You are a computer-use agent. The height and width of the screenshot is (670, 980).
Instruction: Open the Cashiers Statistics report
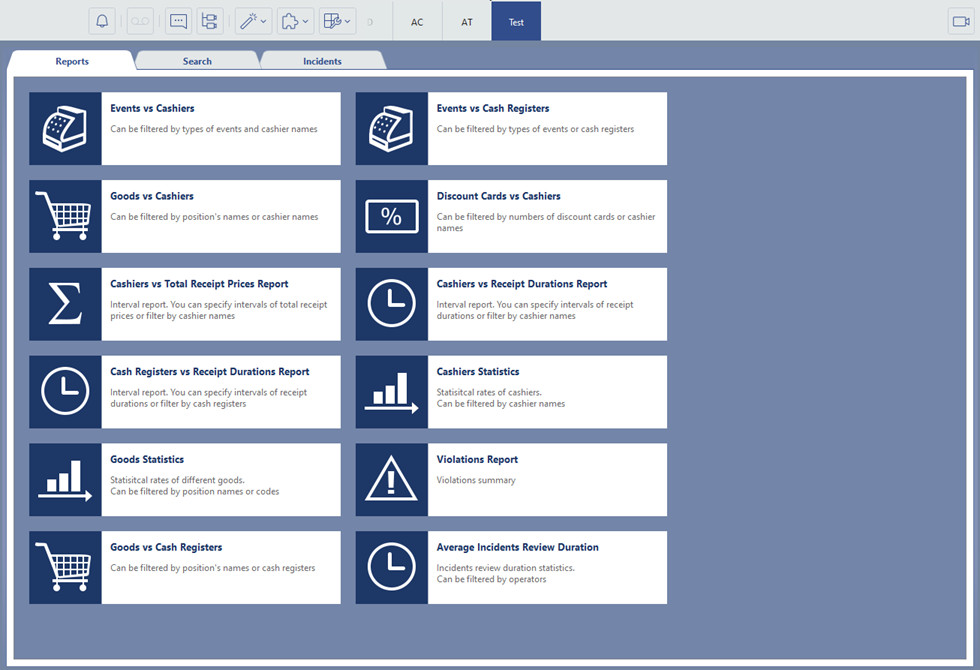(477, 372)
